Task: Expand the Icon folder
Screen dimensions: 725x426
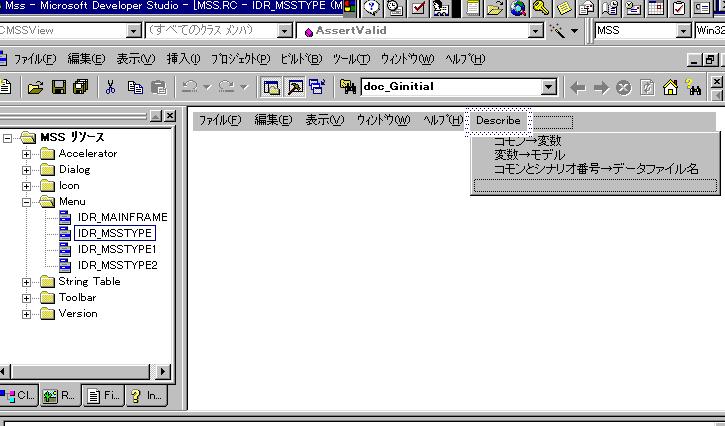Action: 26,186
